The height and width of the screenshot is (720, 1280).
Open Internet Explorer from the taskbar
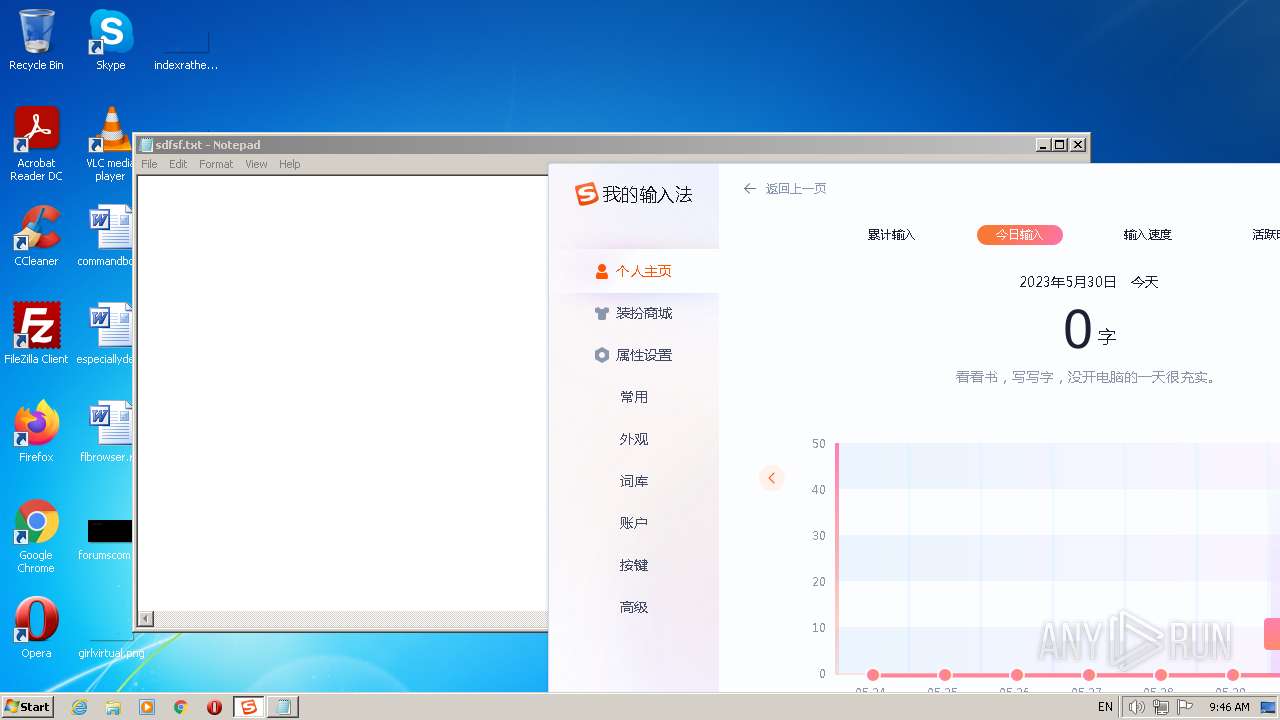pos(80,707)
